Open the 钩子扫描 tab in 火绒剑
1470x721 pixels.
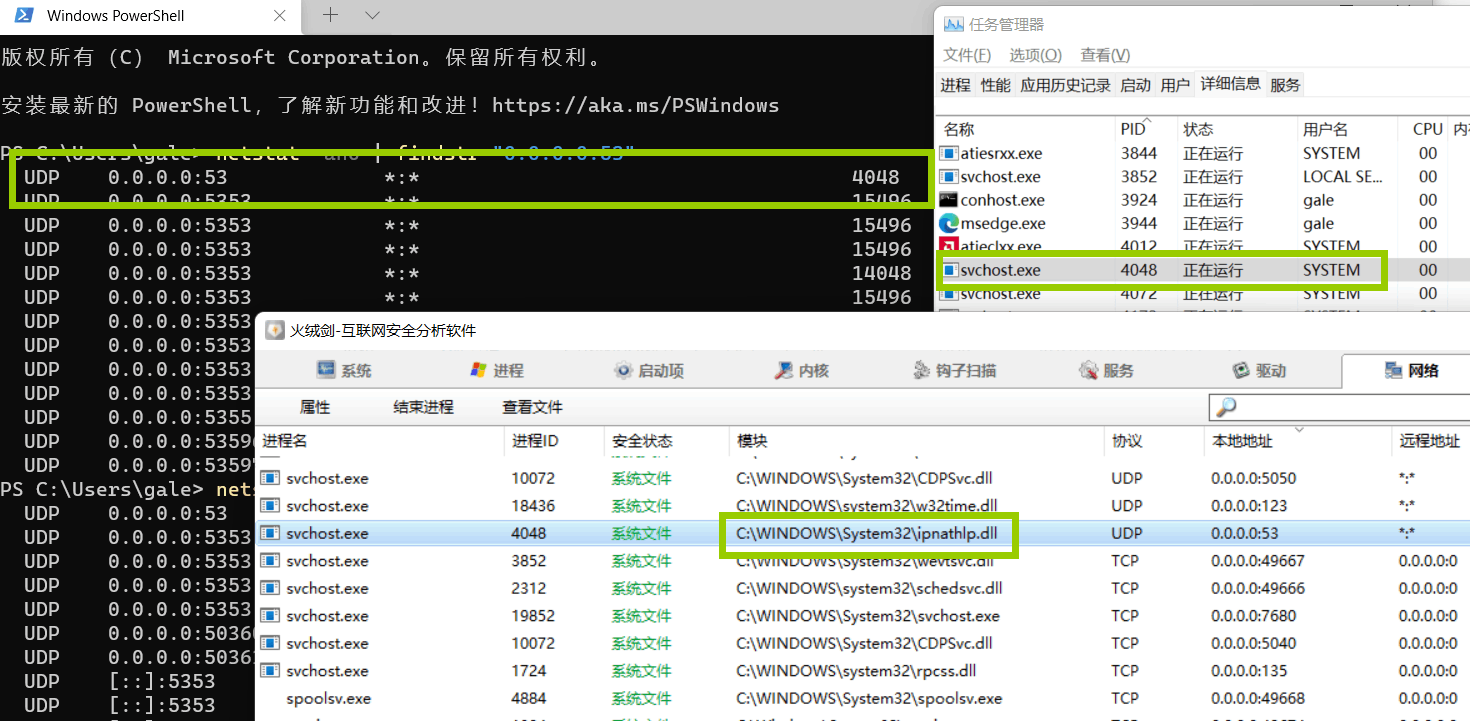tap(954, 370)
